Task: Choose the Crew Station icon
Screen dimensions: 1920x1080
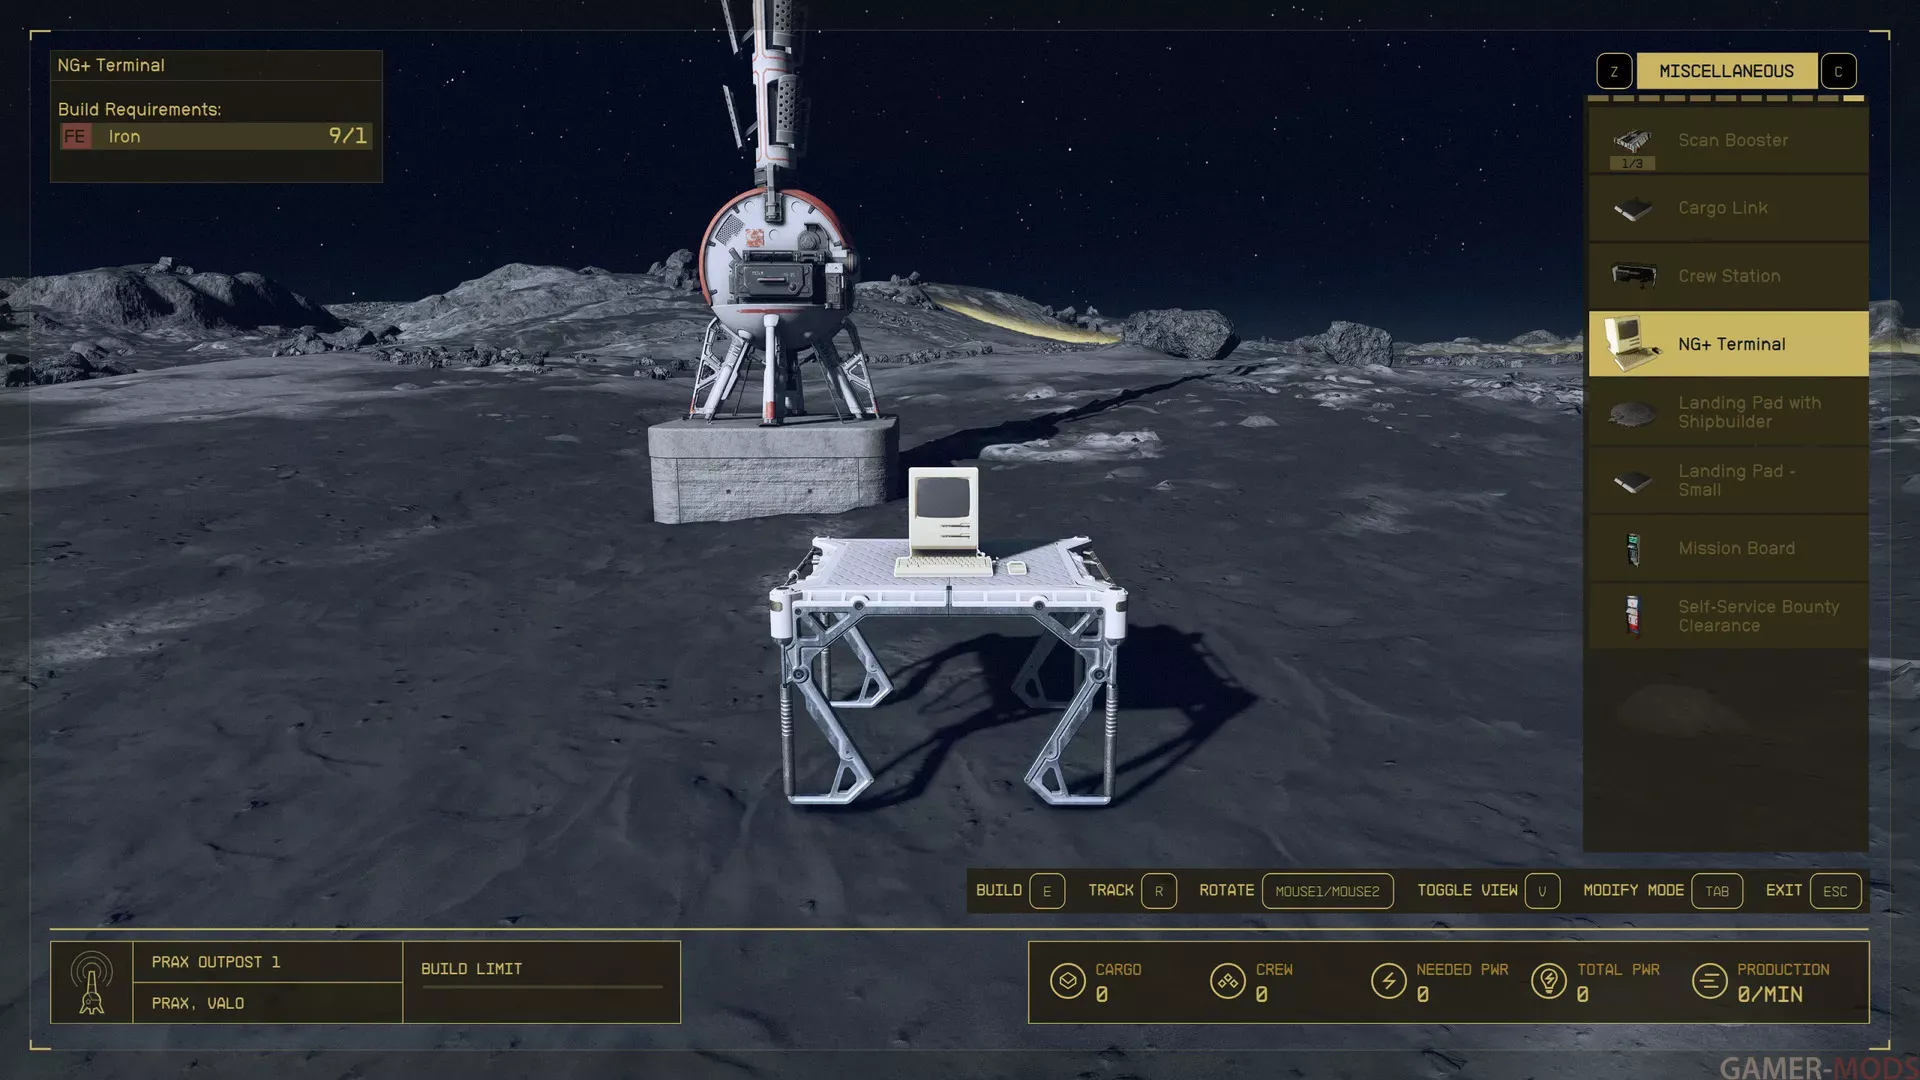Action: tap(1632, 275)
